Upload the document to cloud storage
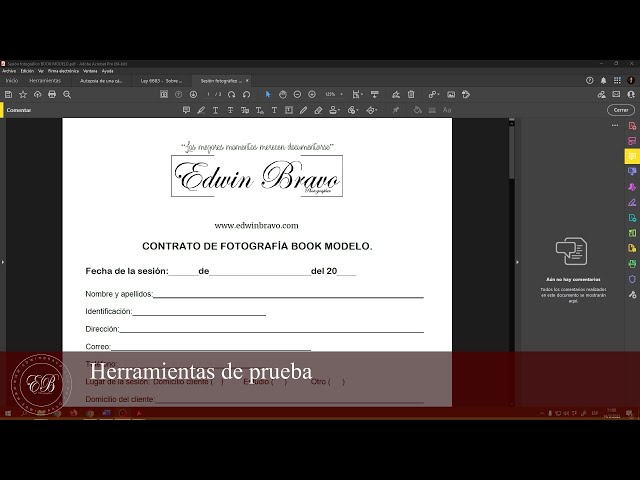 click(38, 95)
